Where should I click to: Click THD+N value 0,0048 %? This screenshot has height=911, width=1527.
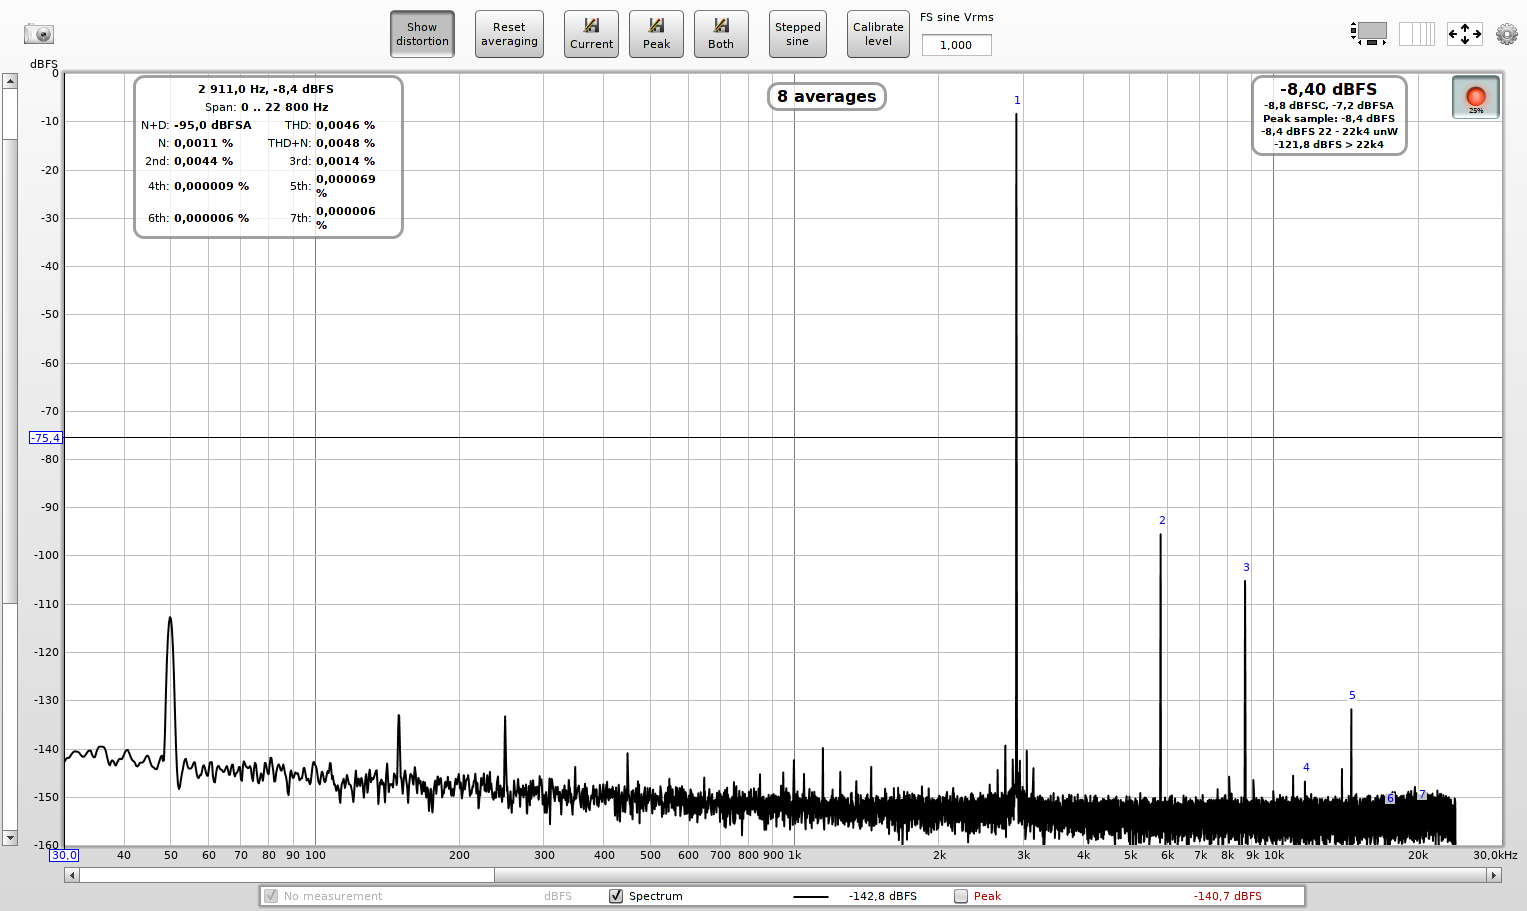click(x=345, y=143)
